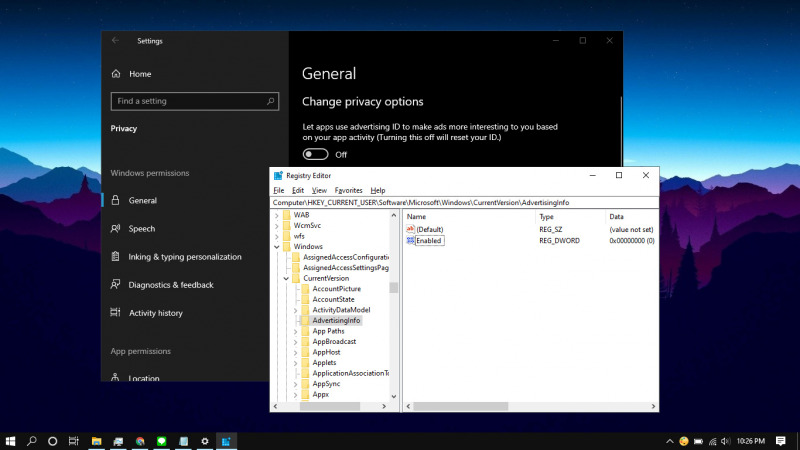Collapse the Windows registry key

coord(277,247)
